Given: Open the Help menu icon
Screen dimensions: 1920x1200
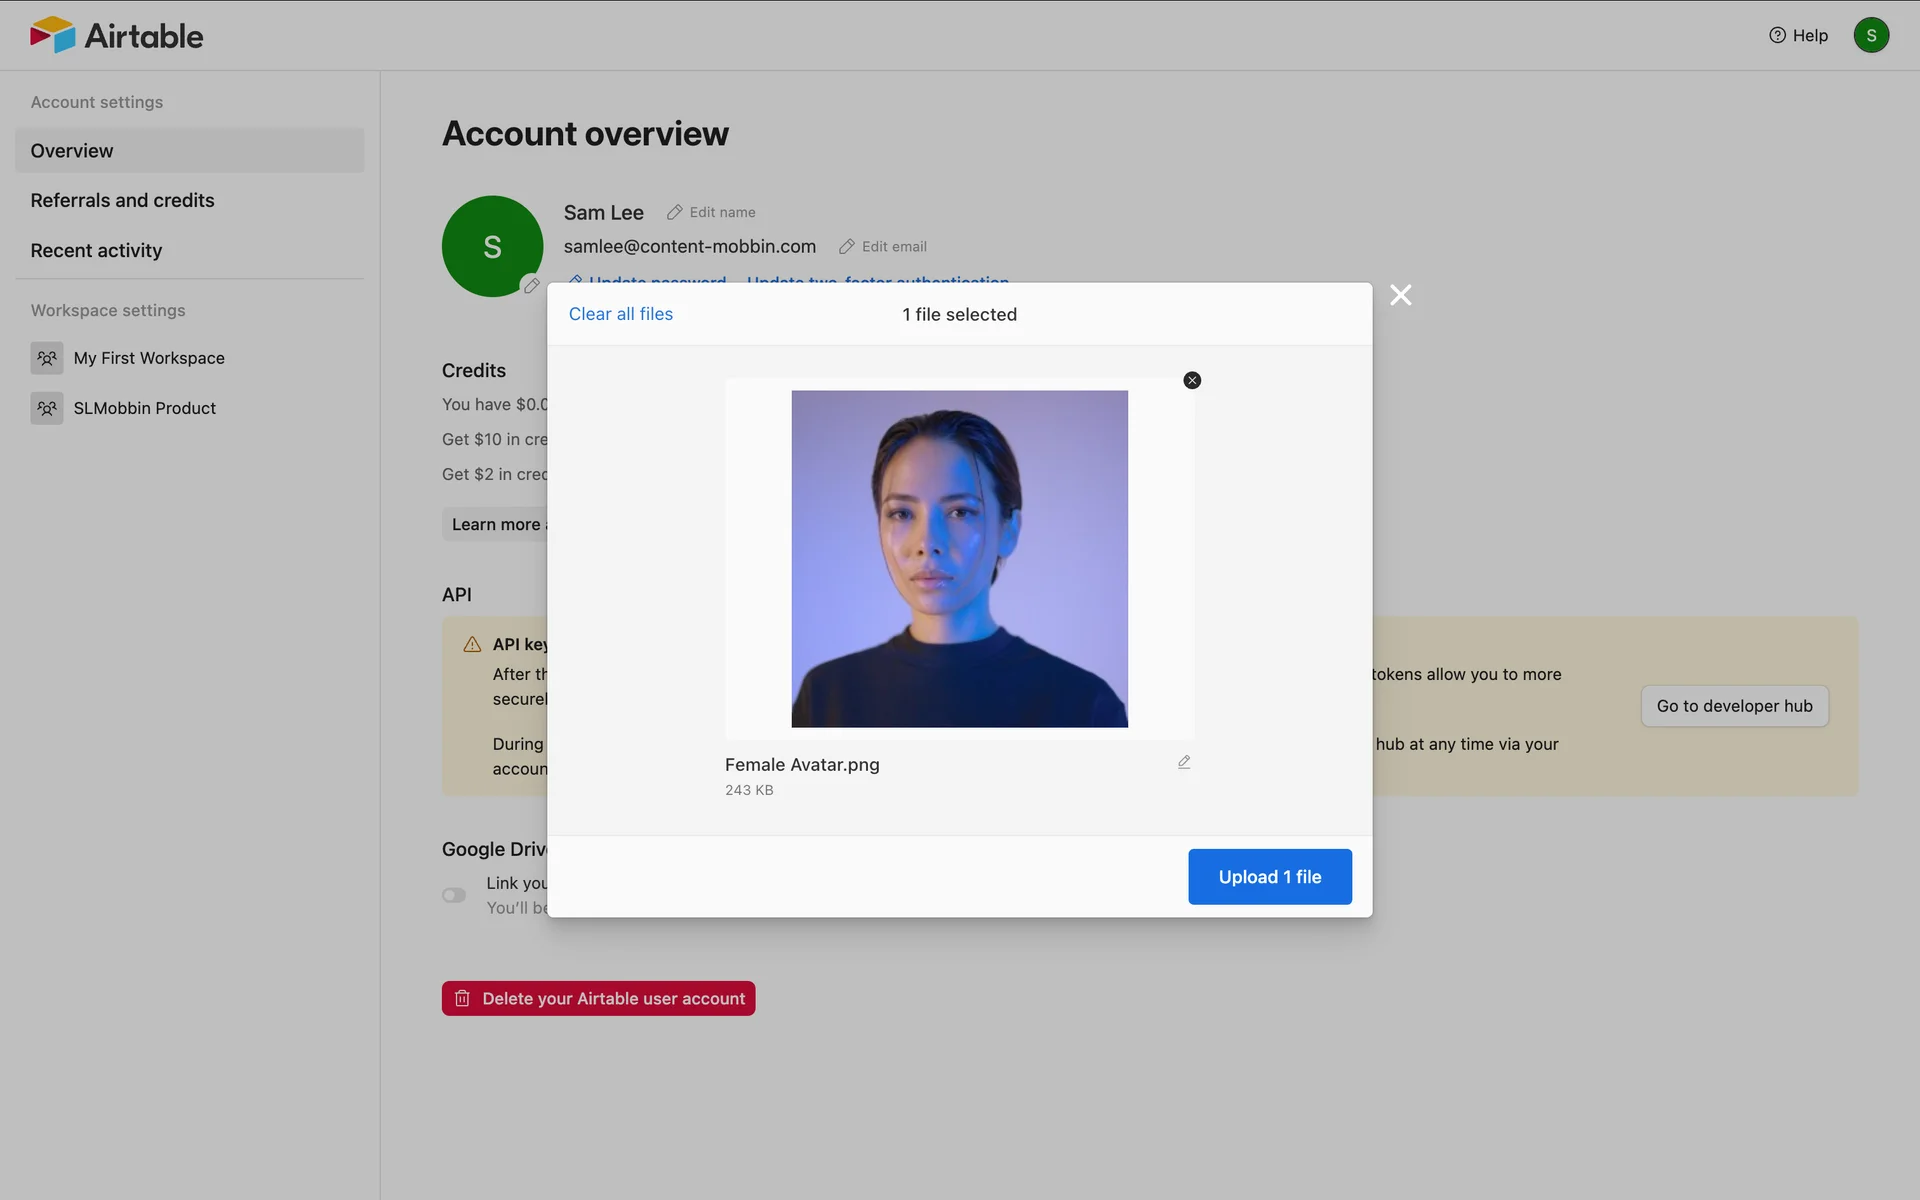Looking at the screenshot, I should click(1777, 36).
